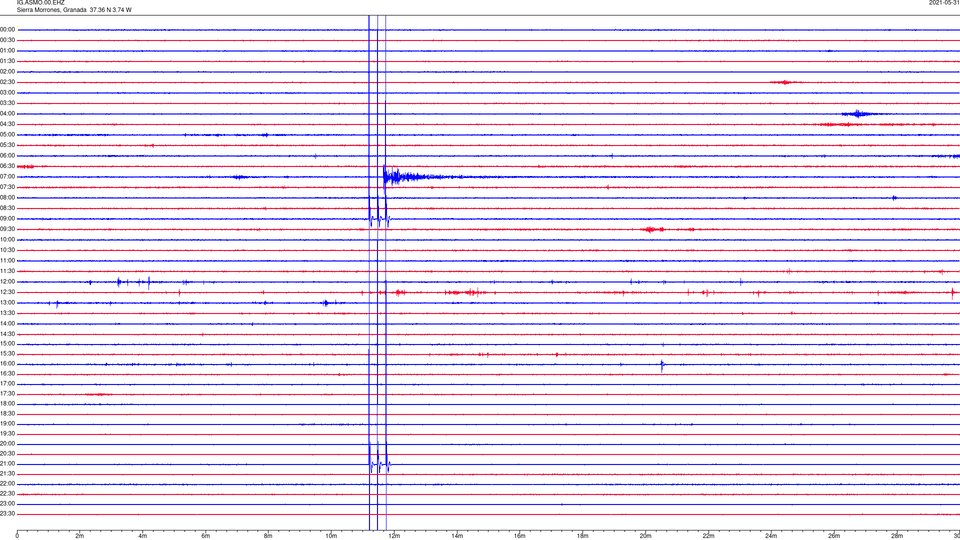Click the red burst on 09:30 trace near 20m
This screenshot has width=960, height=540.
(x=653, y=230)
